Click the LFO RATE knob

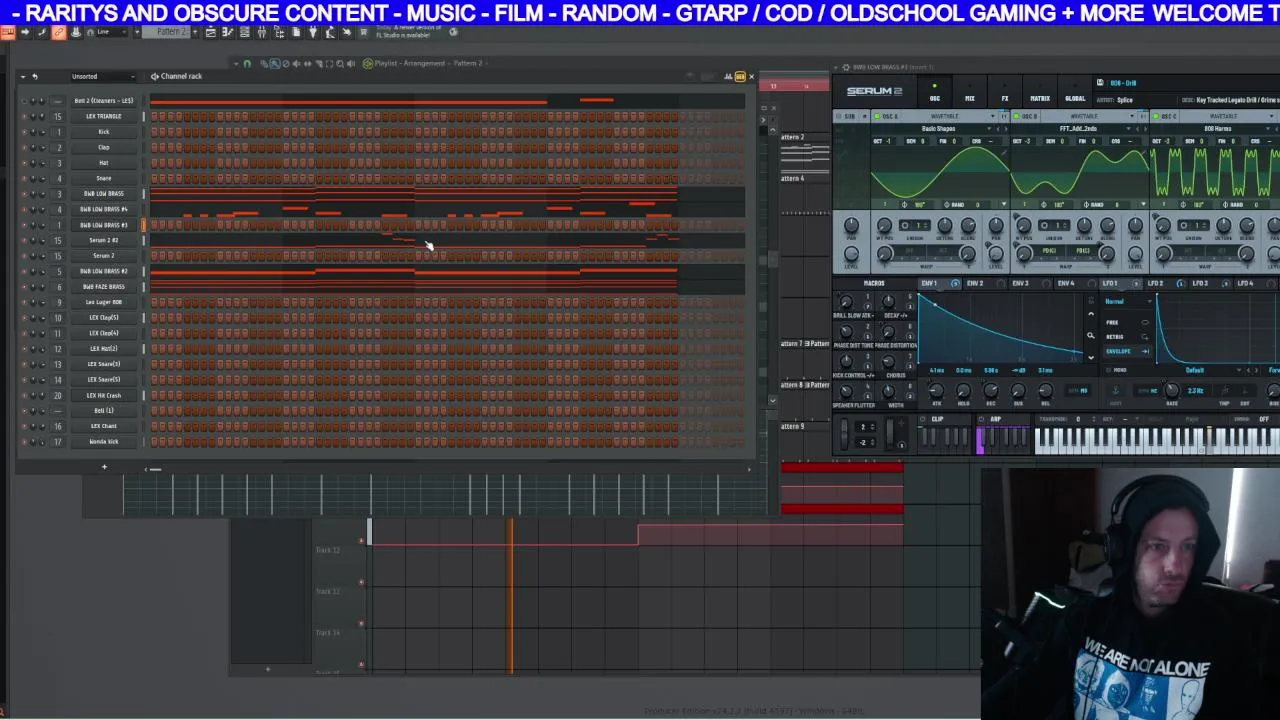coord(1171,390)
